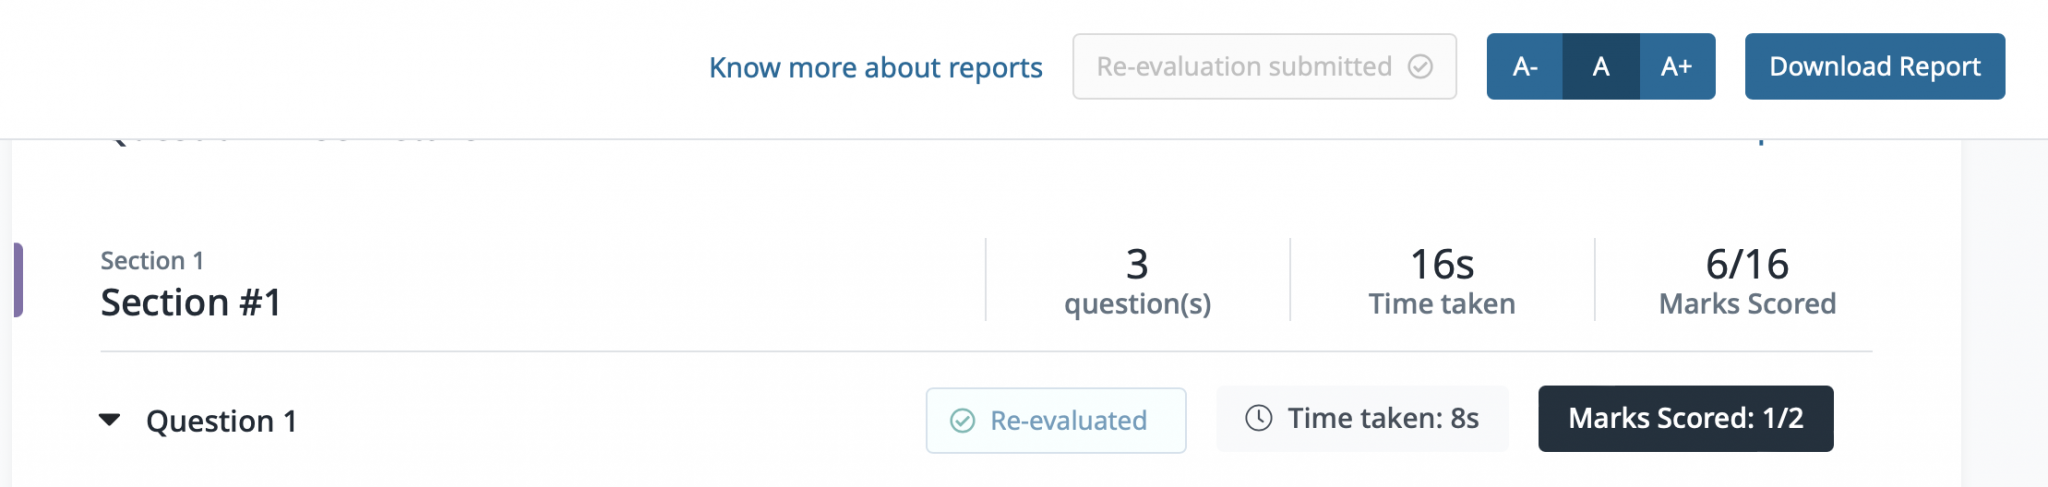Click the purple section marker bar
The height and width of the screenshot is (487, 2048).
coord(18,280)
